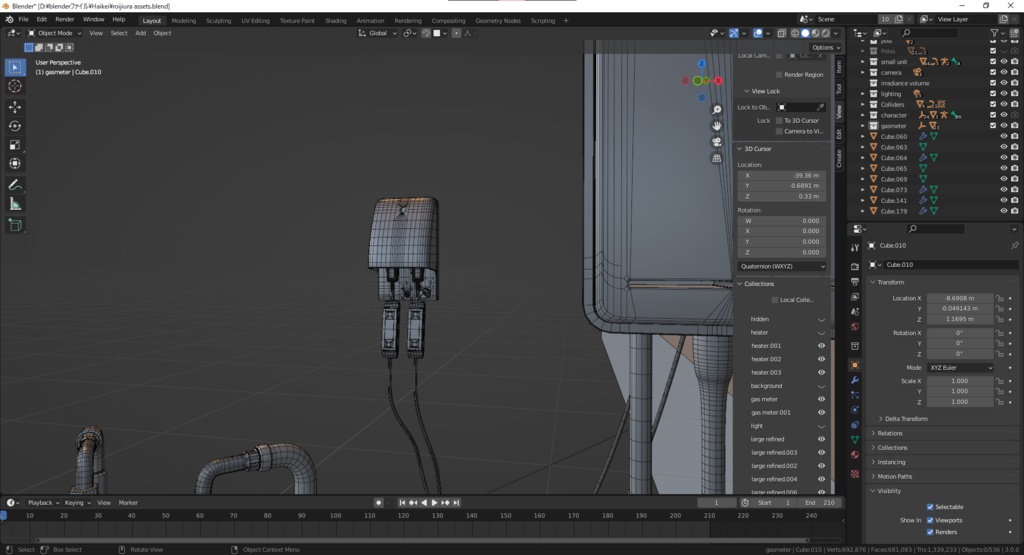1024x555 pixels.
Task: Open the Output properties tab icon
Action: coord(855,281)
